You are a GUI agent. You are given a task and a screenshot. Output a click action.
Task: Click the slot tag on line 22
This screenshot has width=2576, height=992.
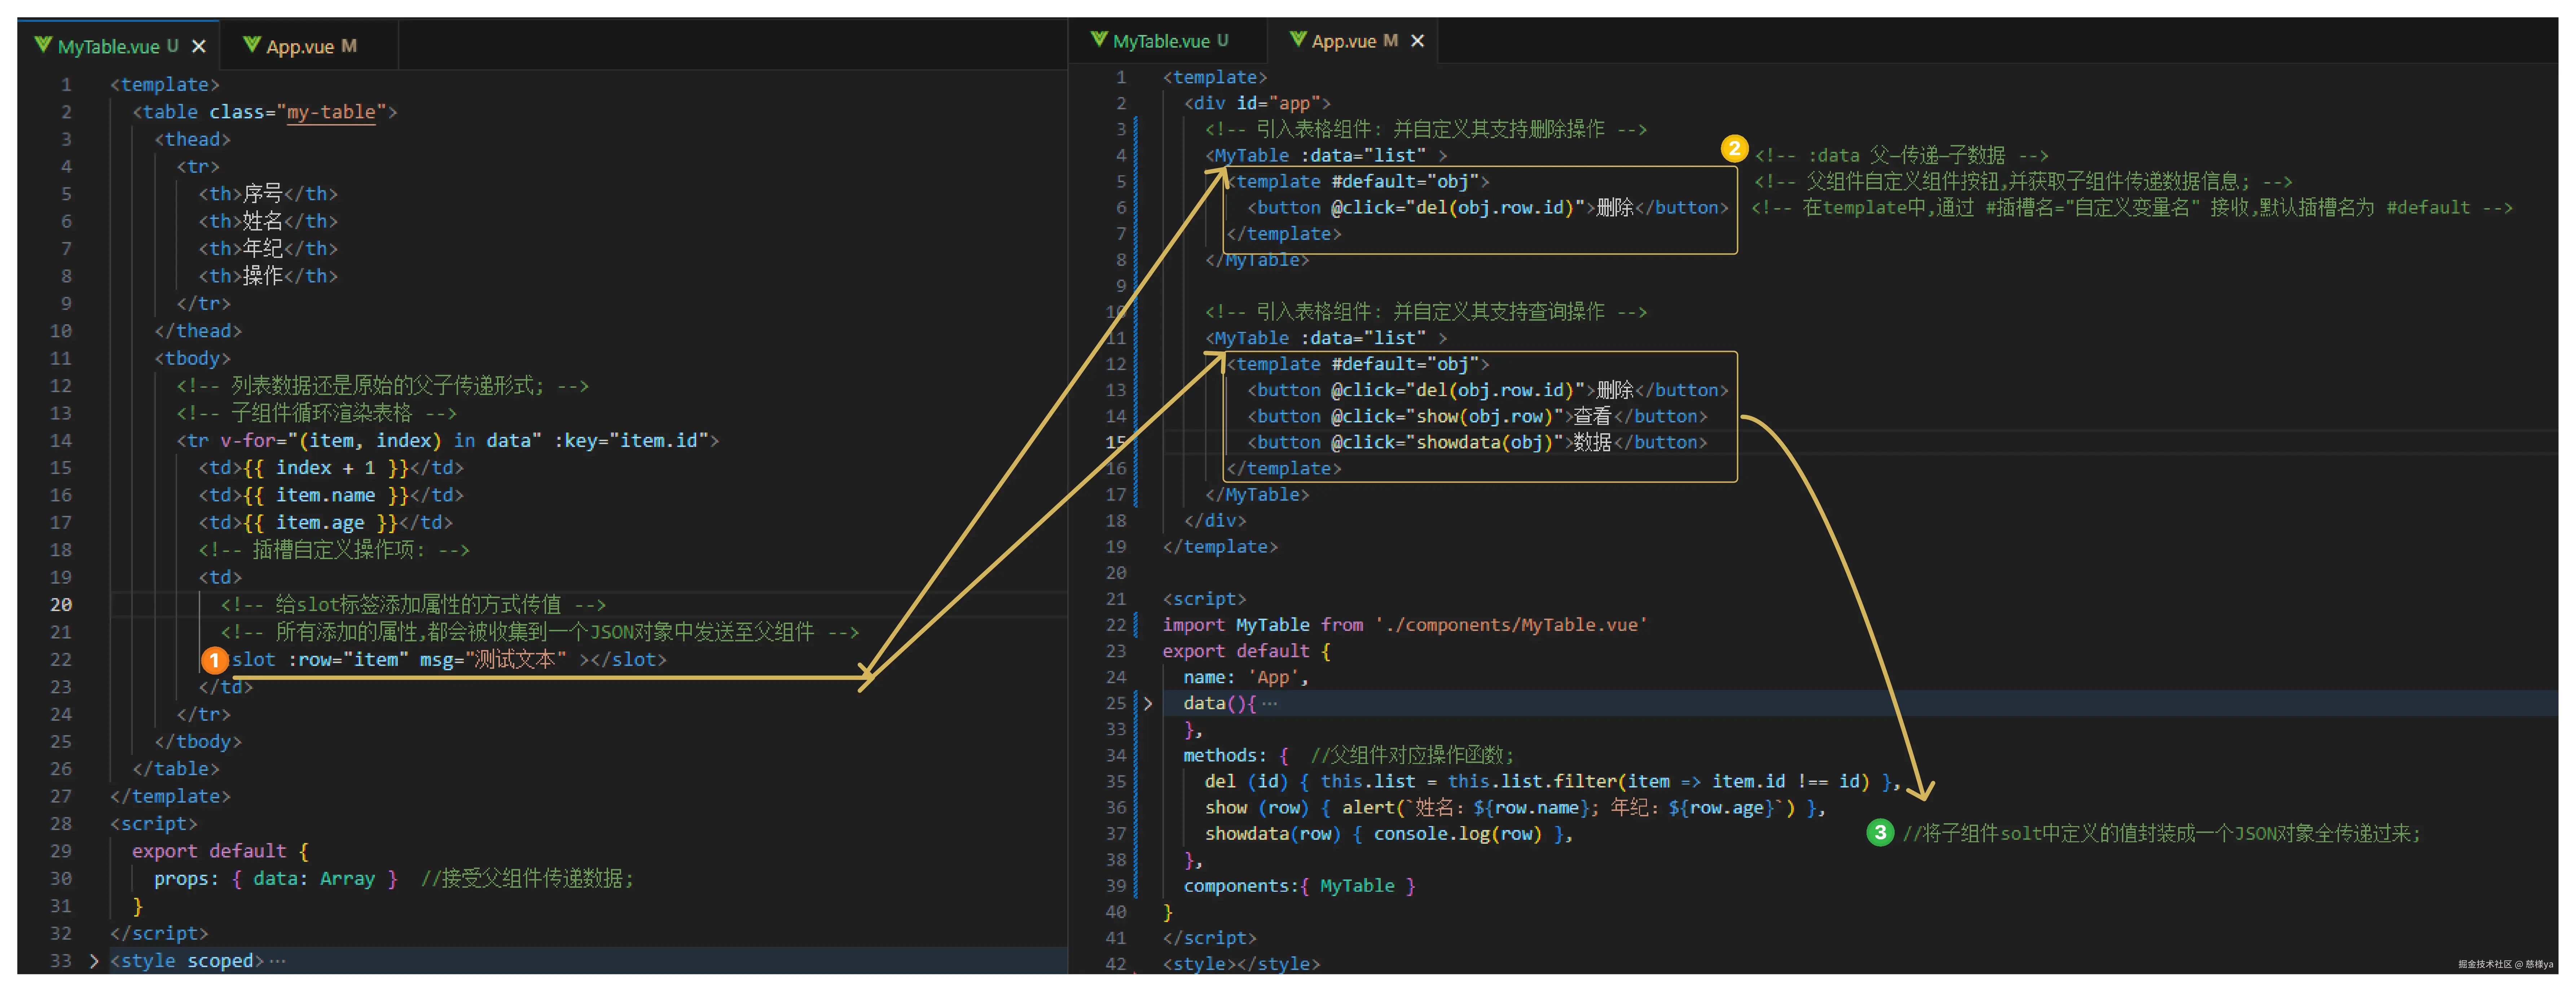tap(253, 660)
